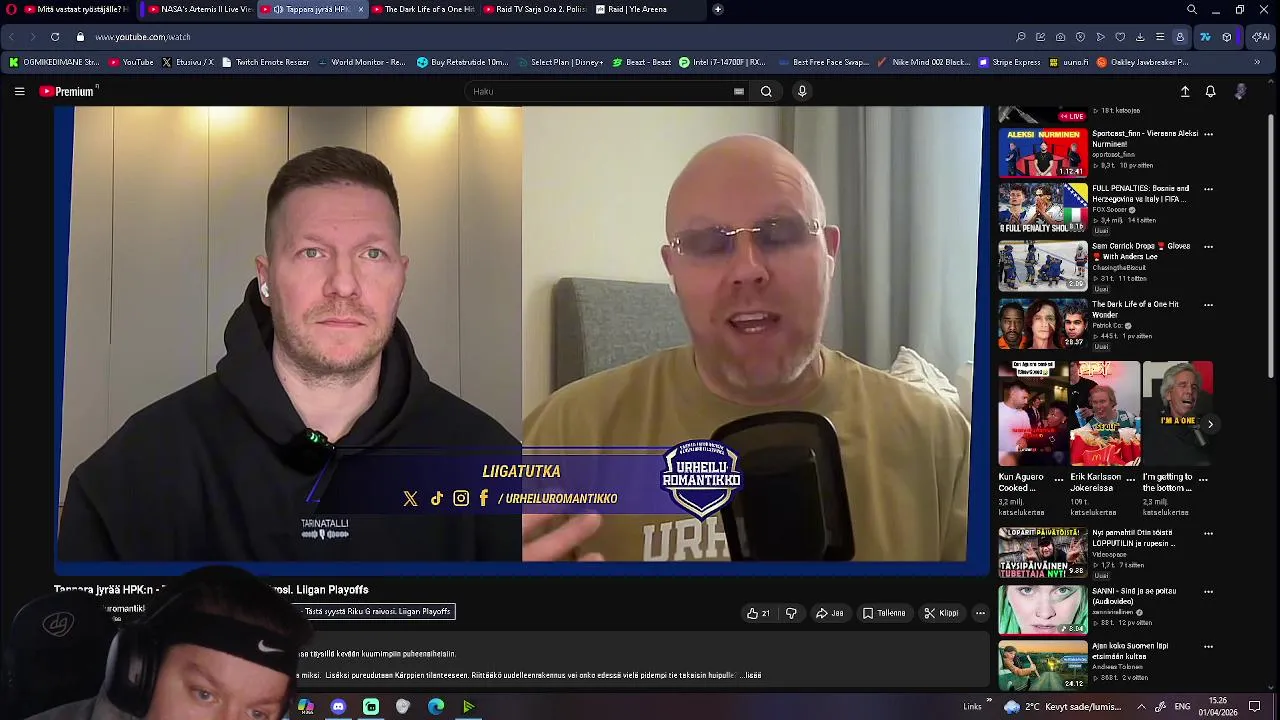Reload the page
1280x720 pixels.
pyautogui.click(x=55, y=37)
